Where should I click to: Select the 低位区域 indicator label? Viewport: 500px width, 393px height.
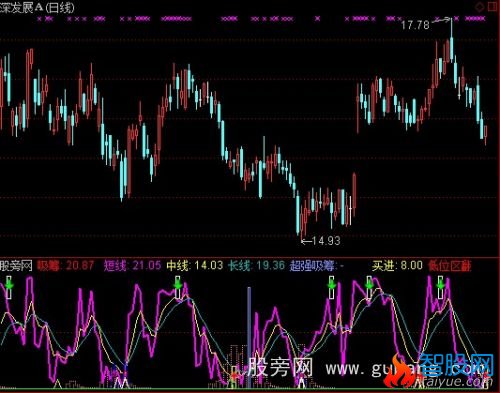[450, 266]
